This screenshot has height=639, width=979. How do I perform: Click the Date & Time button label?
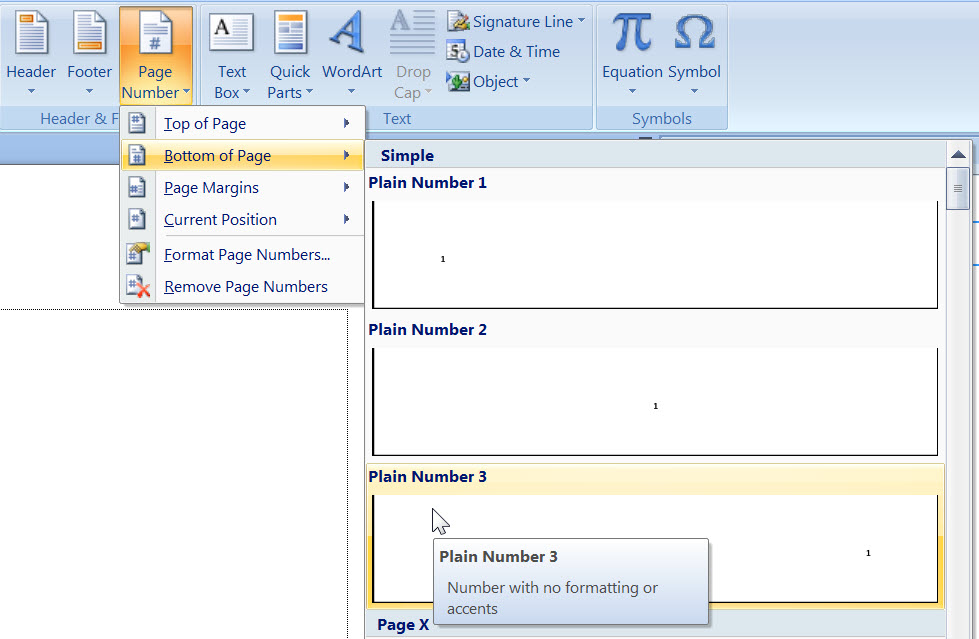point(516,52)
